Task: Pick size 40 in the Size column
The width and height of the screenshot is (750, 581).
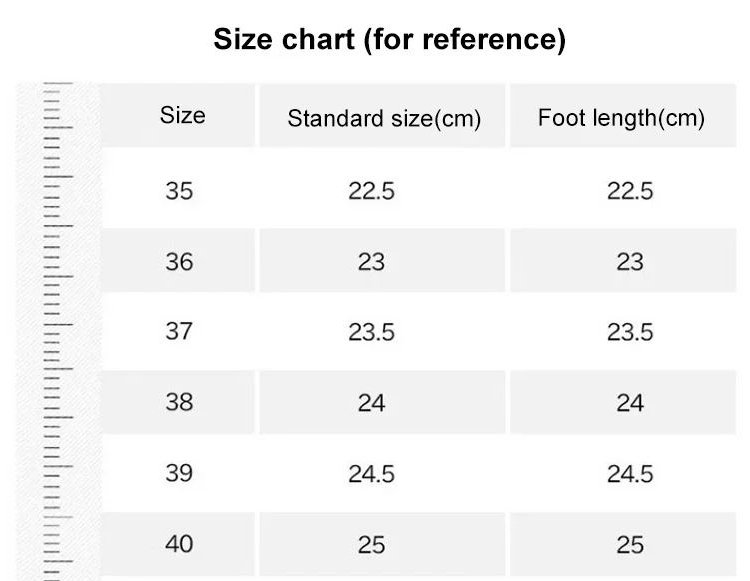Action: click(180, 544)
